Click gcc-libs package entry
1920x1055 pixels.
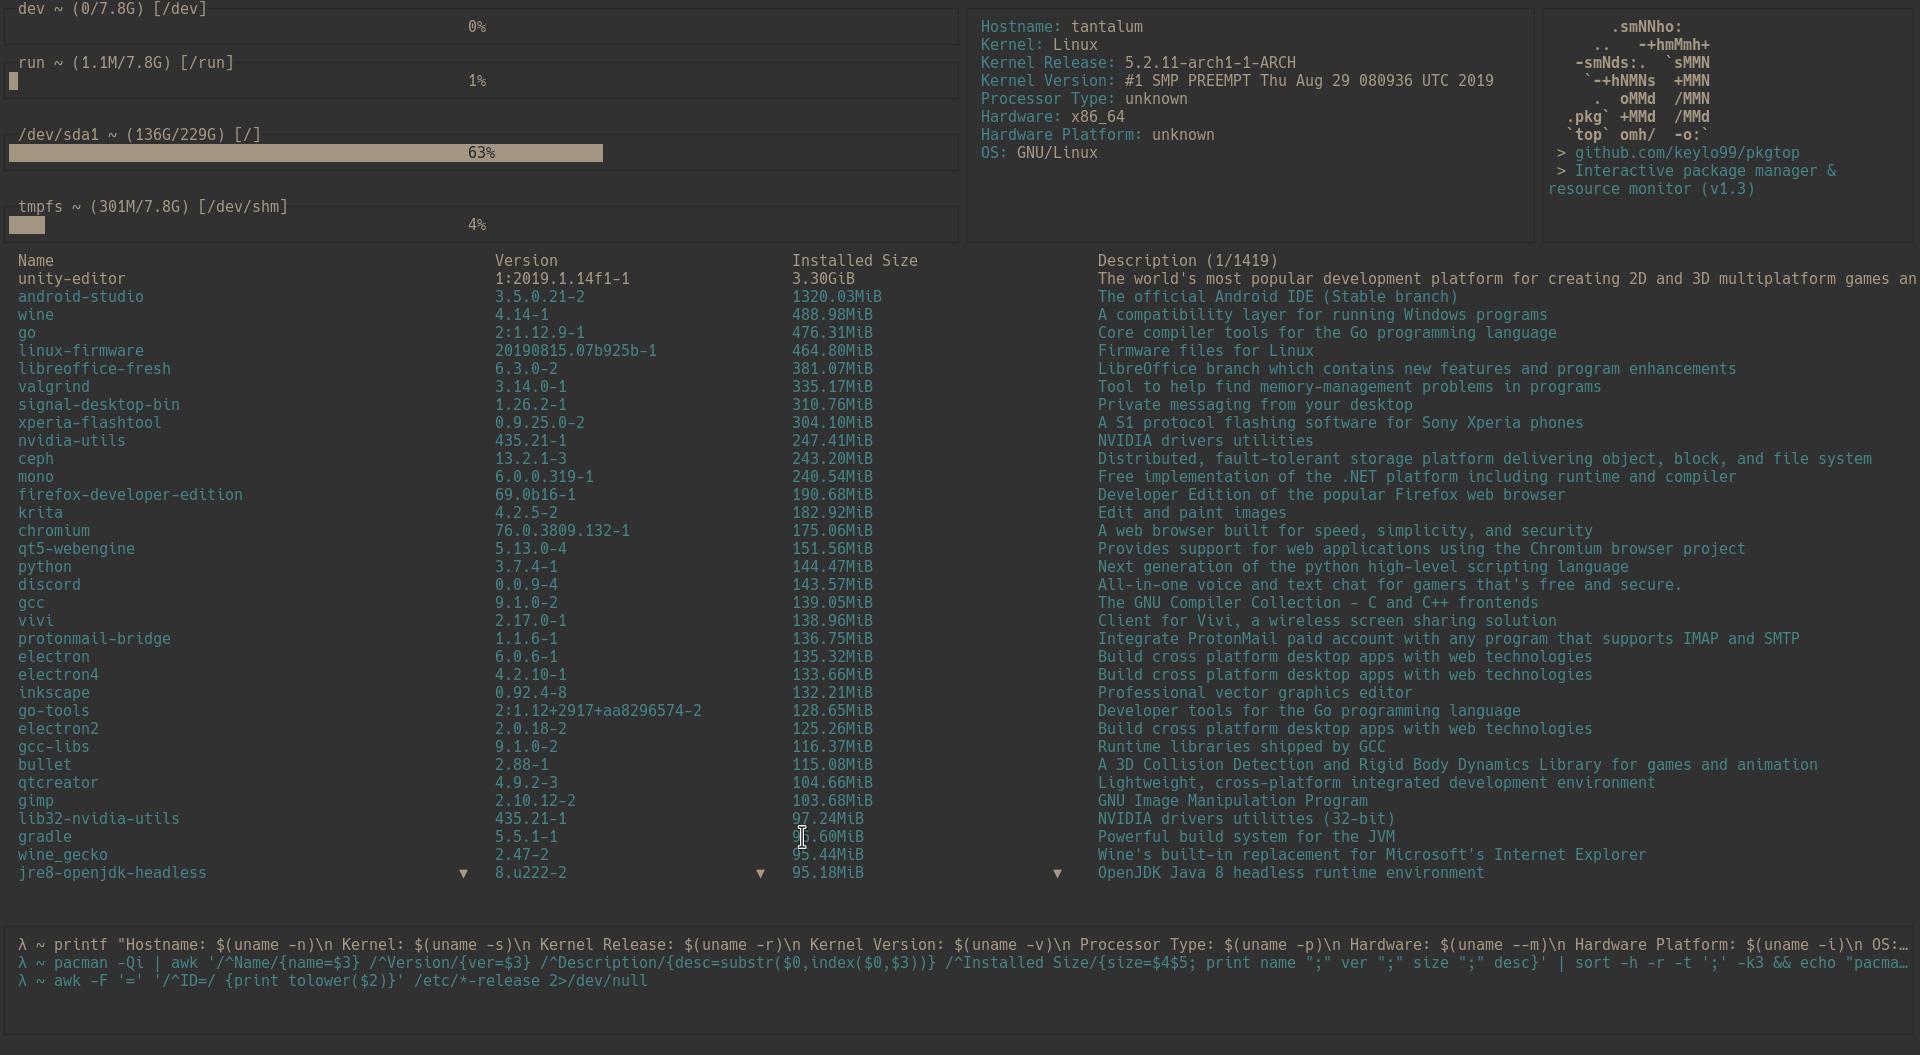click(x=54, y=747)
